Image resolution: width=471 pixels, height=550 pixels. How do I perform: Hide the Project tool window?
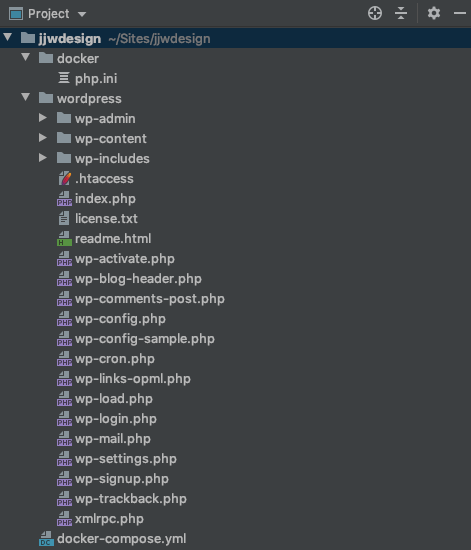(x=460, y=14)
